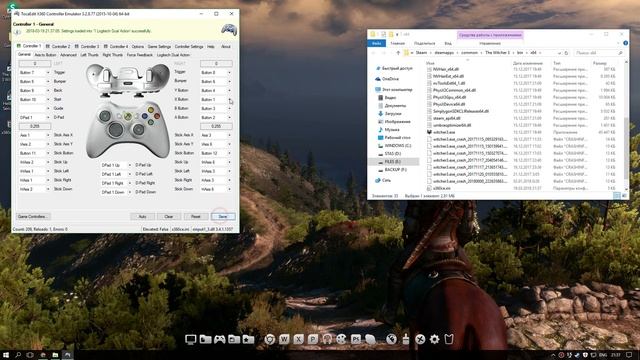This screenshot has height=360, width=640.
Task: Open the Вид ribbon tab in Explorer
Action: [x=448, y=43]
